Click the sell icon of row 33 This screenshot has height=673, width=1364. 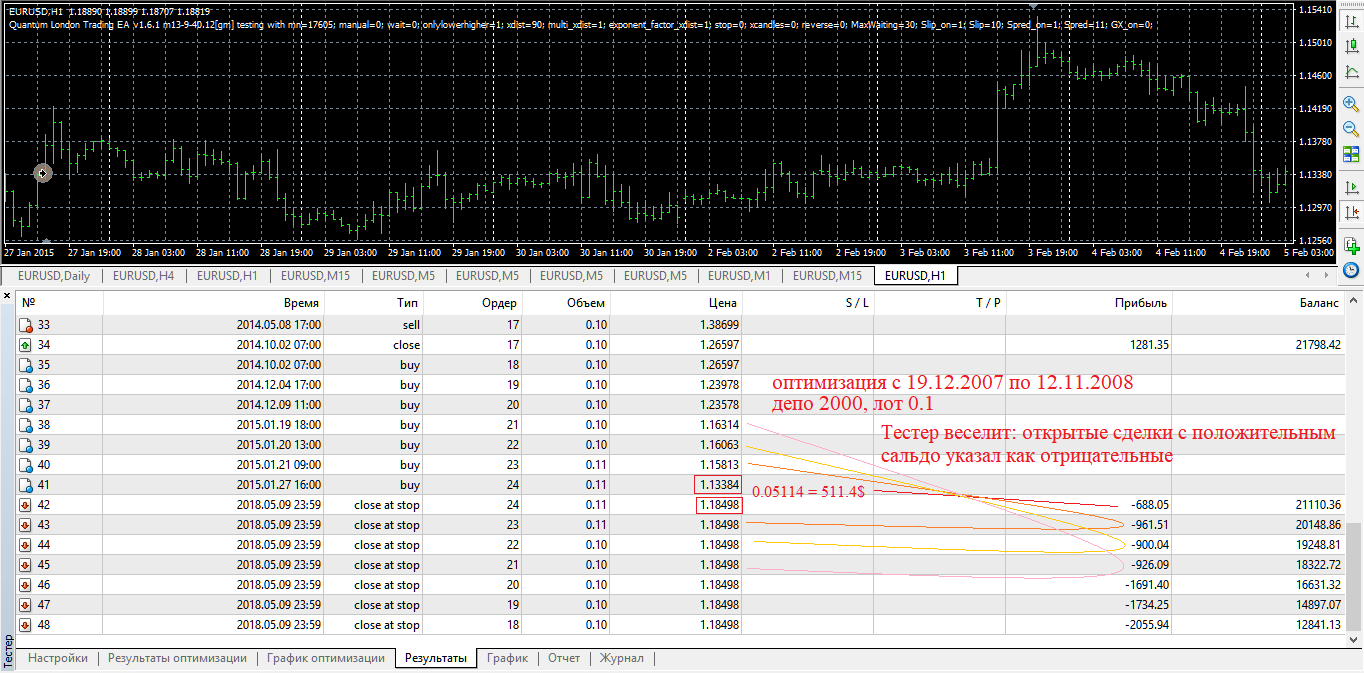point(26,325)
